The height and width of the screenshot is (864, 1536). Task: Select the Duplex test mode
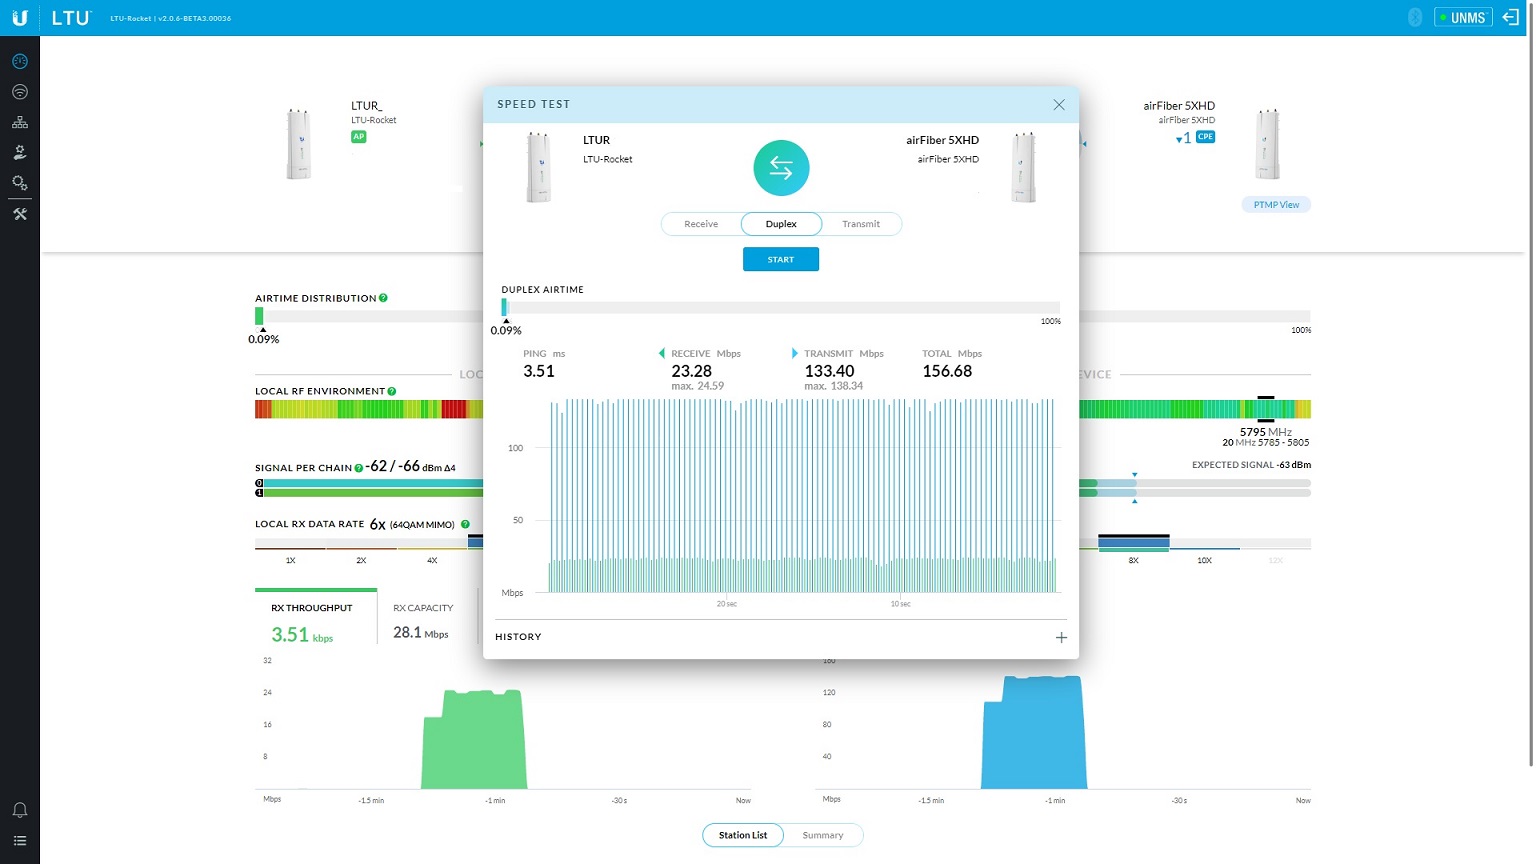781,224
